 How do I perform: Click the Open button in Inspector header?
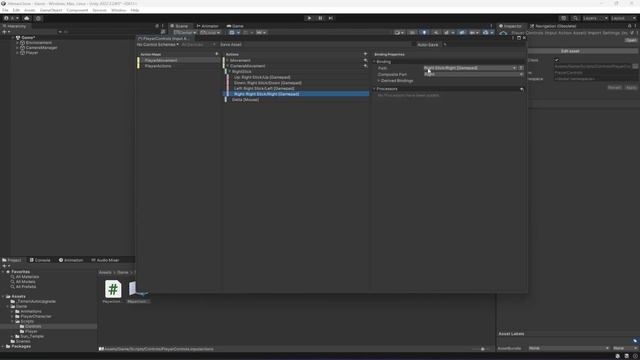point(631,40)
